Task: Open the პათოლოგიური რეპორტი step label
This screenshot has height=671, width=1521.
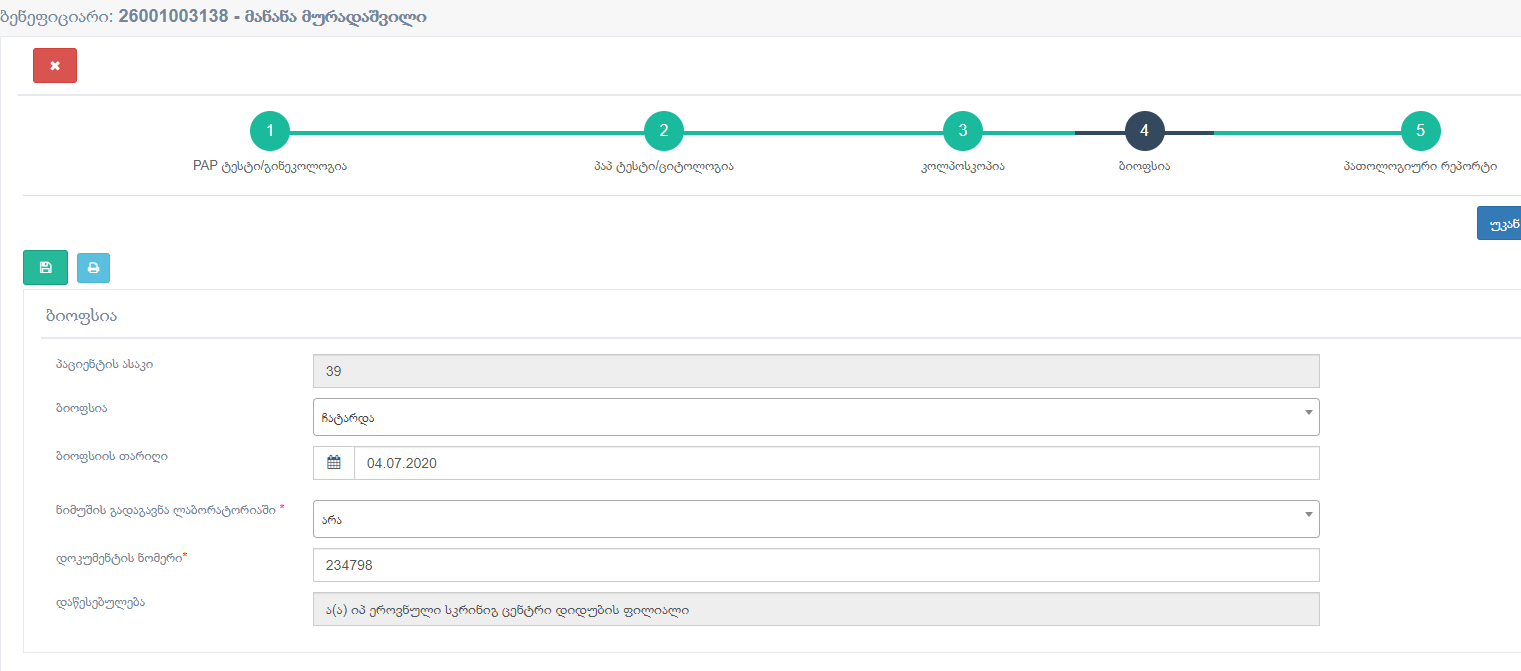Action: pyautogui.click(x=1420, y=167)
